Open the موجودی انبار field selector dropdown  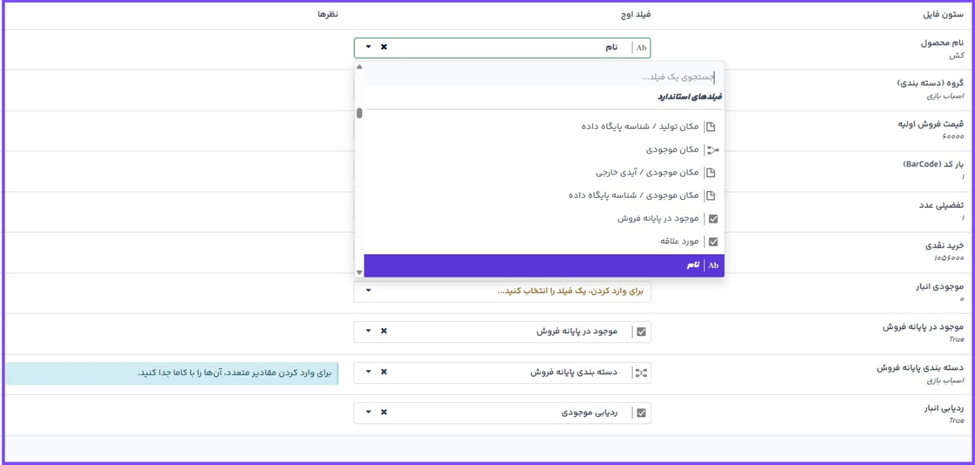click(368, 291)
